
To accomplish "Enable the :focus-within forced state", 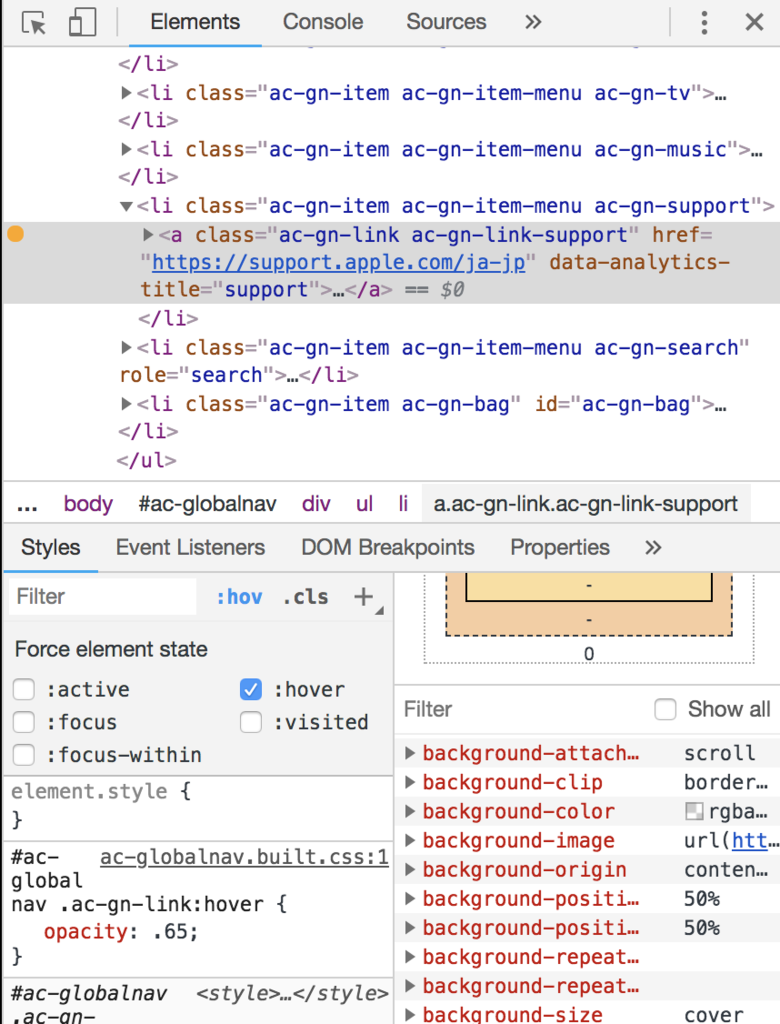I will point(24,754).
